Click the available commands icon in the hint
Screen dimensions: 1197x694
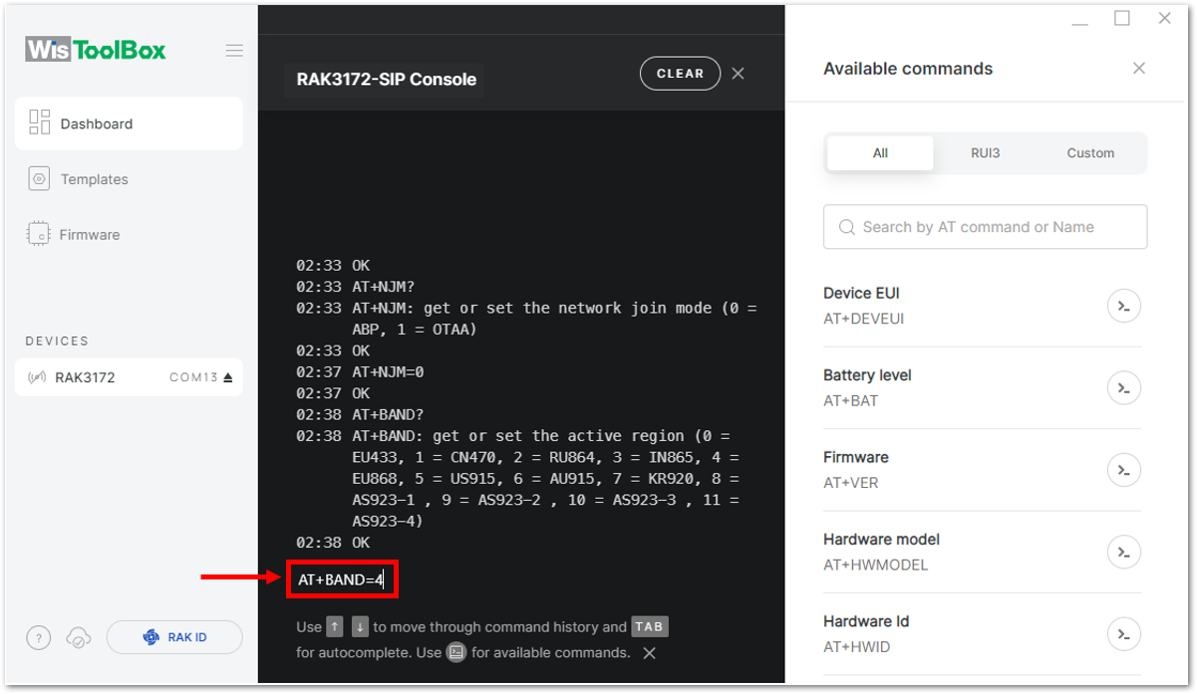[457, 653]
